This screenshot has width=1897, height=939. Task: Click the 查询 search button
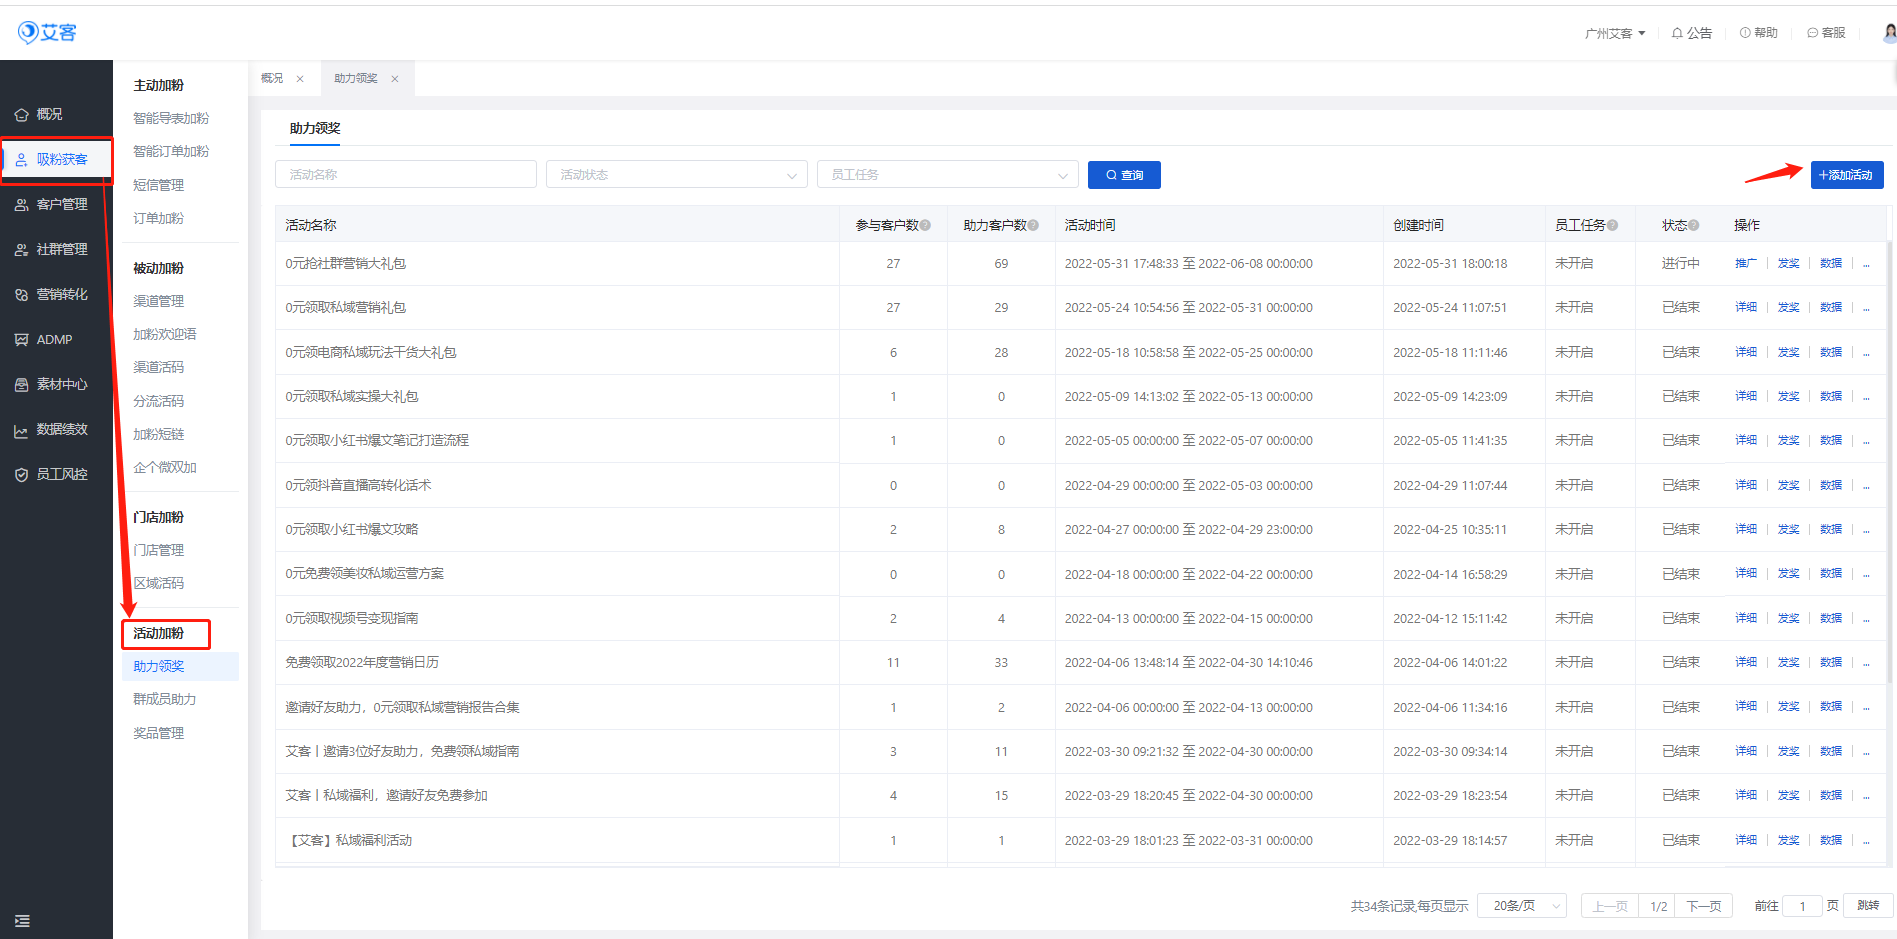(x=1124, y=175)
